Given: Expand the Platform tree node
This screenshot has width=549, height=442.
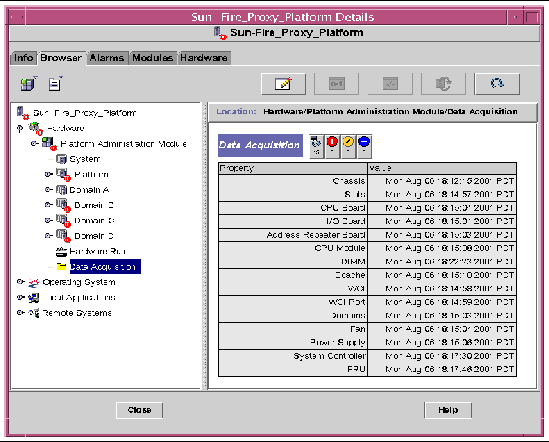Looking at the screenshot, I should (x=49, y=174).
